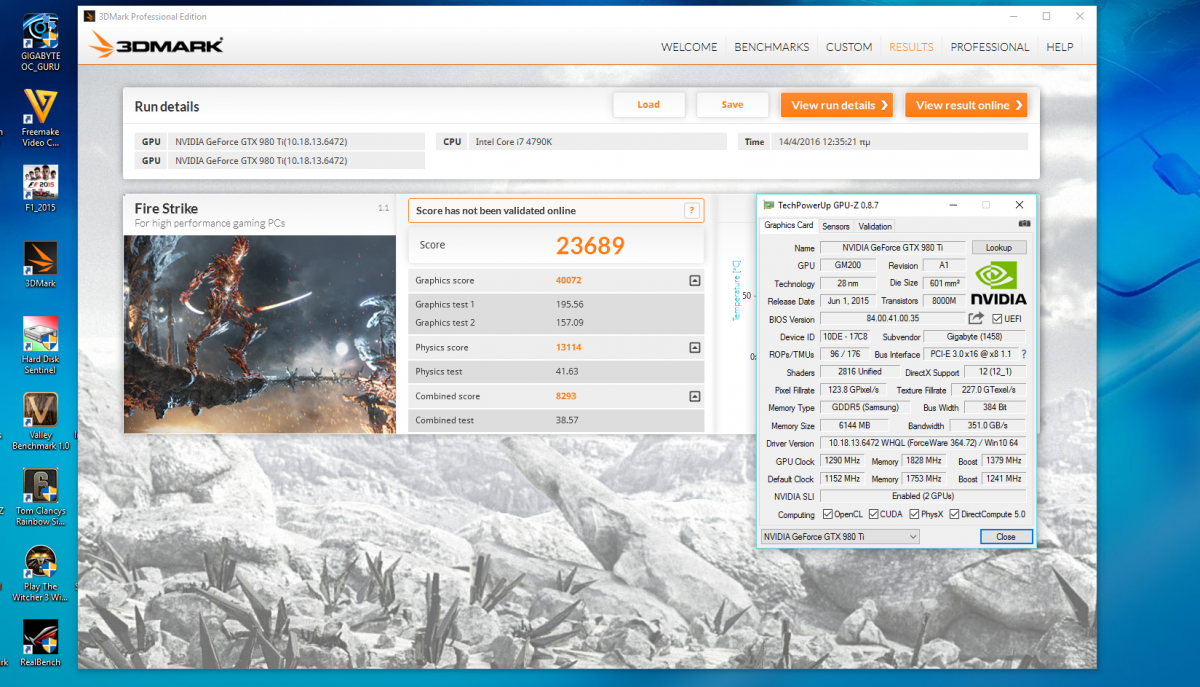Launch RealBench from the desktop
The image size is (1200, 687).
41,643
